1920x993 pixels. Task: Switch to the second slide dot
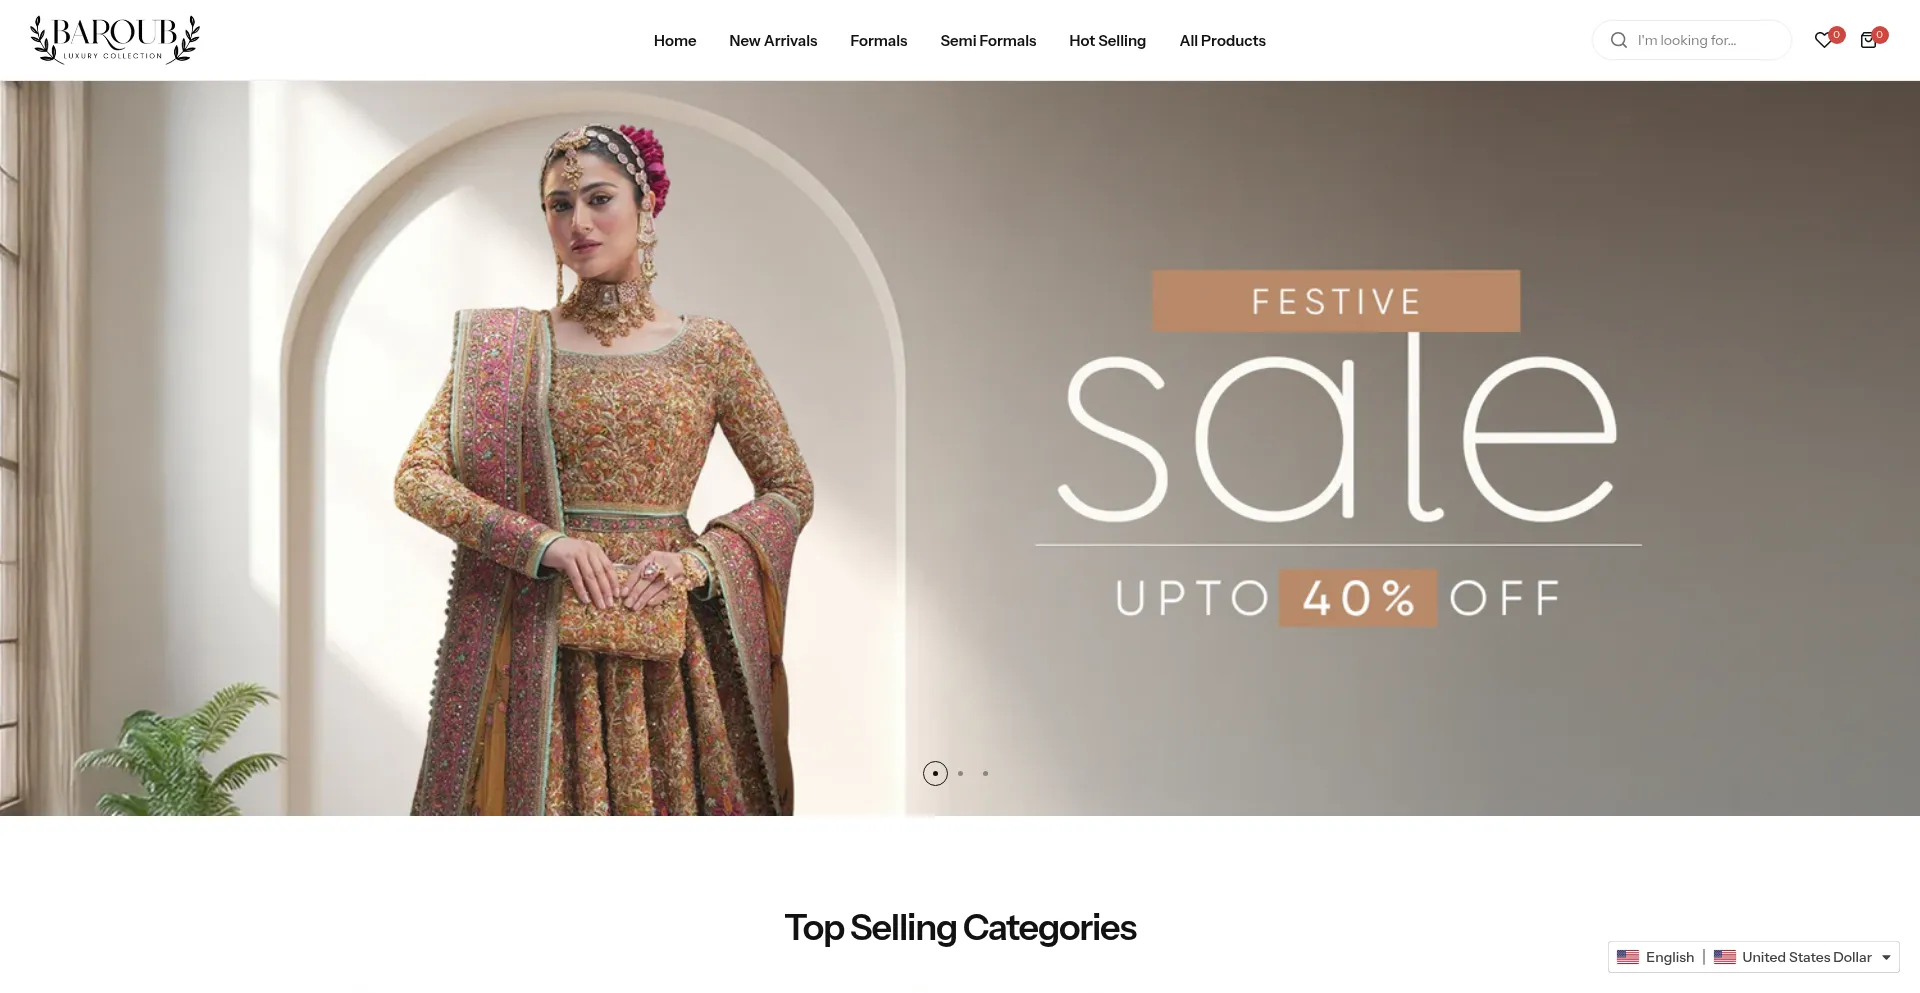(960, 773)
